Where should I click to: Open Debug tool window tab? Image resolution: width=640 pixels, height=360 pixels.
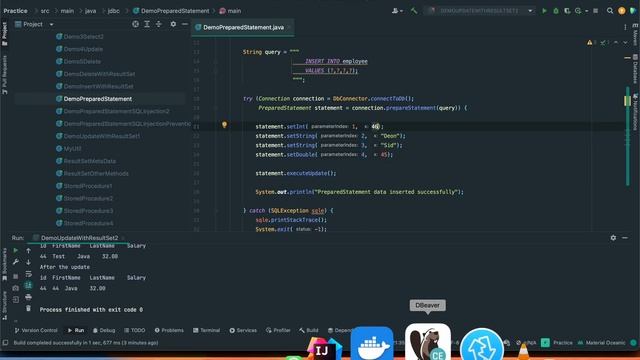pos(104,330)
